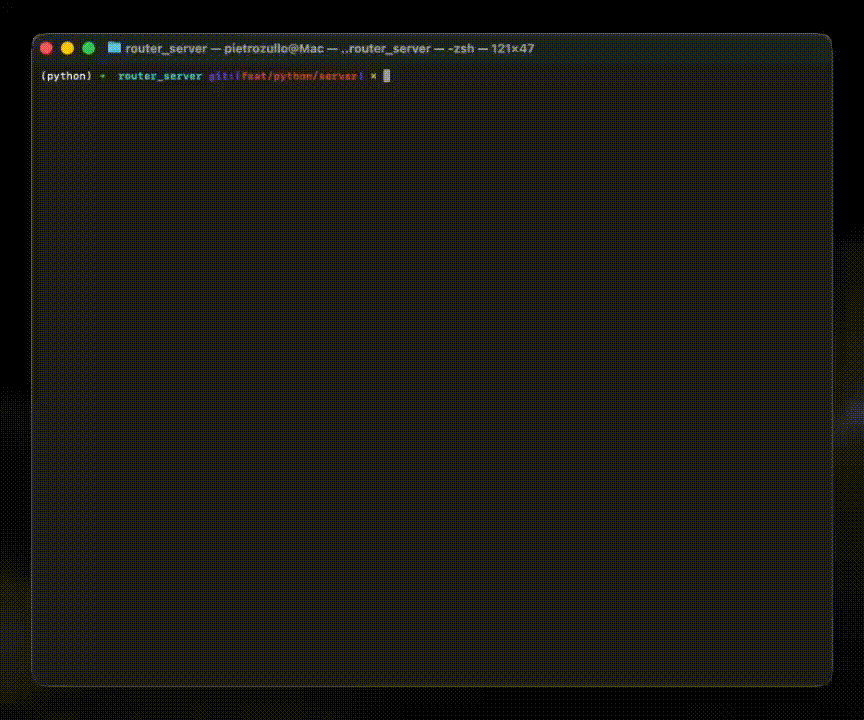Click the folder proxy icon in title bar

[x=114, y=48]
